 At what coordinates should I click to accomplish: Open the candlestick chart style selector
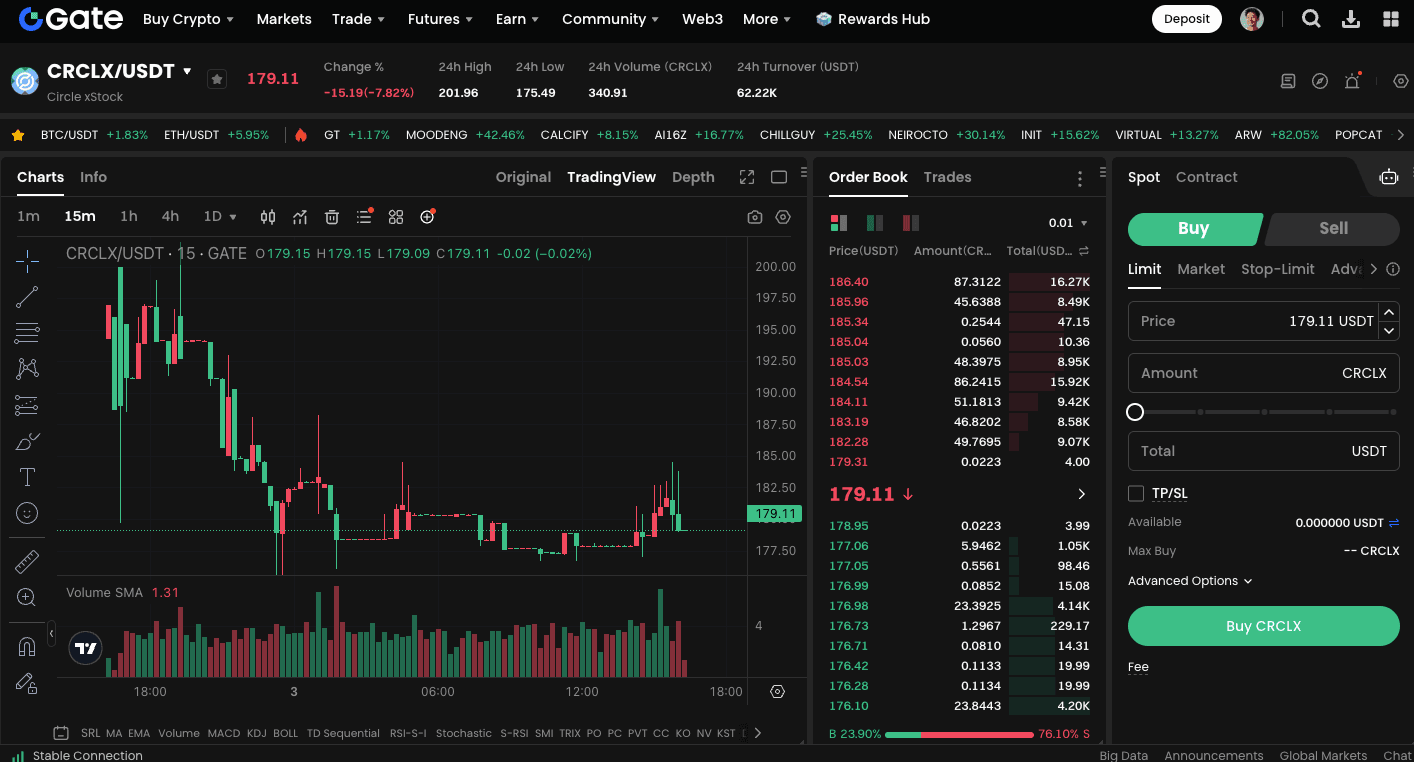[x=268, y=217]
